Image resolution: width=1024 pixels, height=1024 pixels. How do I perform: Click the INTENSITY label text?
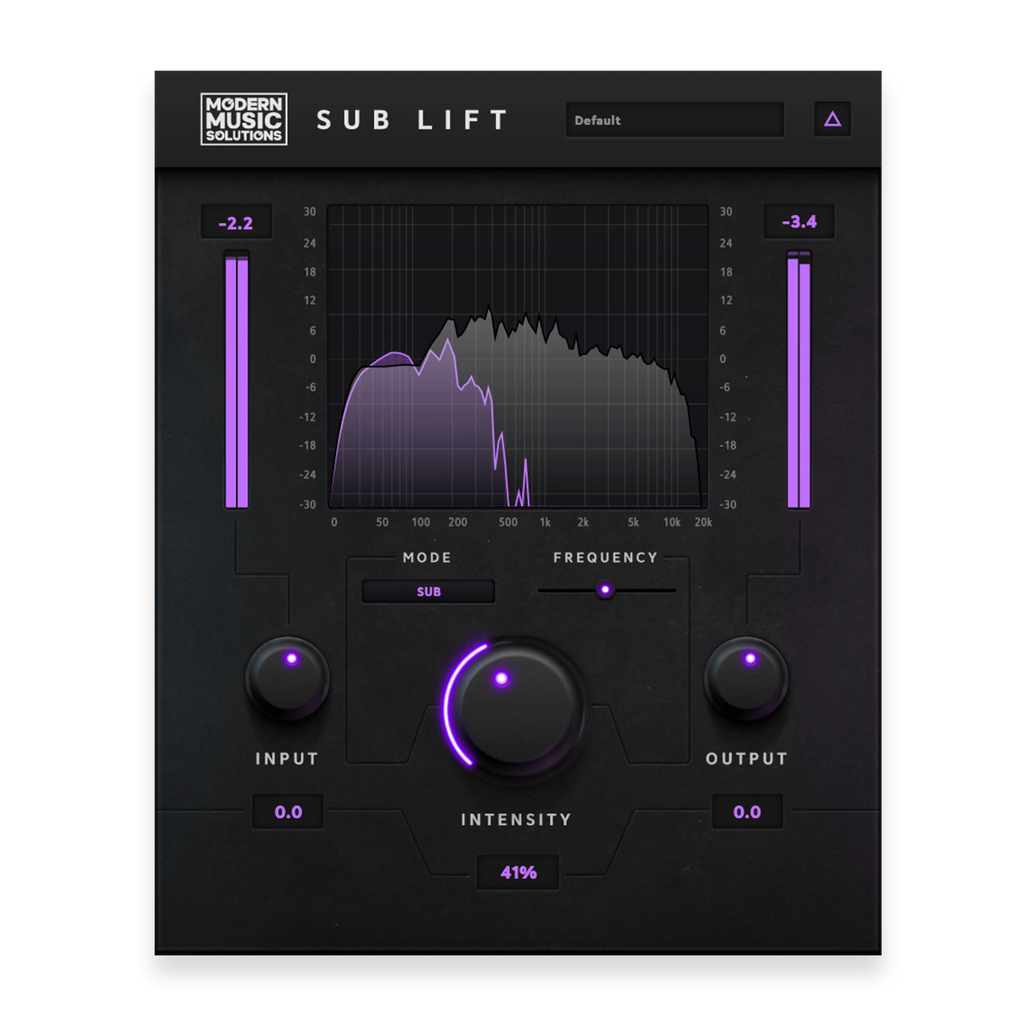(x=516, y=820)
